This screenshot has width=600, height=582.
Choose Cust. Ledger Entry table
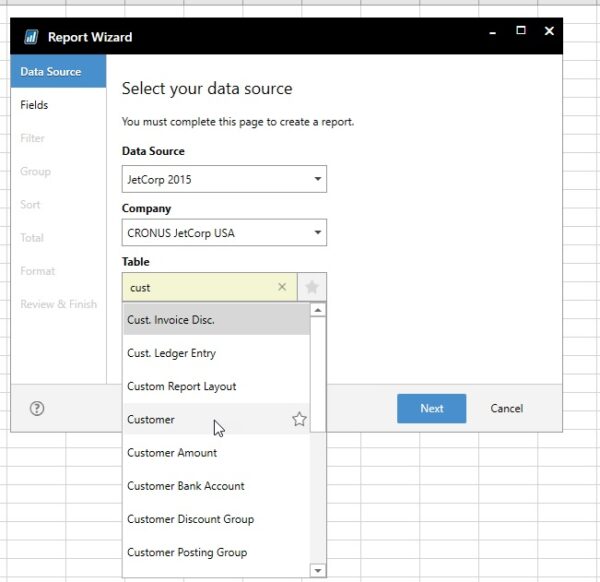pyautogui.click(x=171, y=353)
